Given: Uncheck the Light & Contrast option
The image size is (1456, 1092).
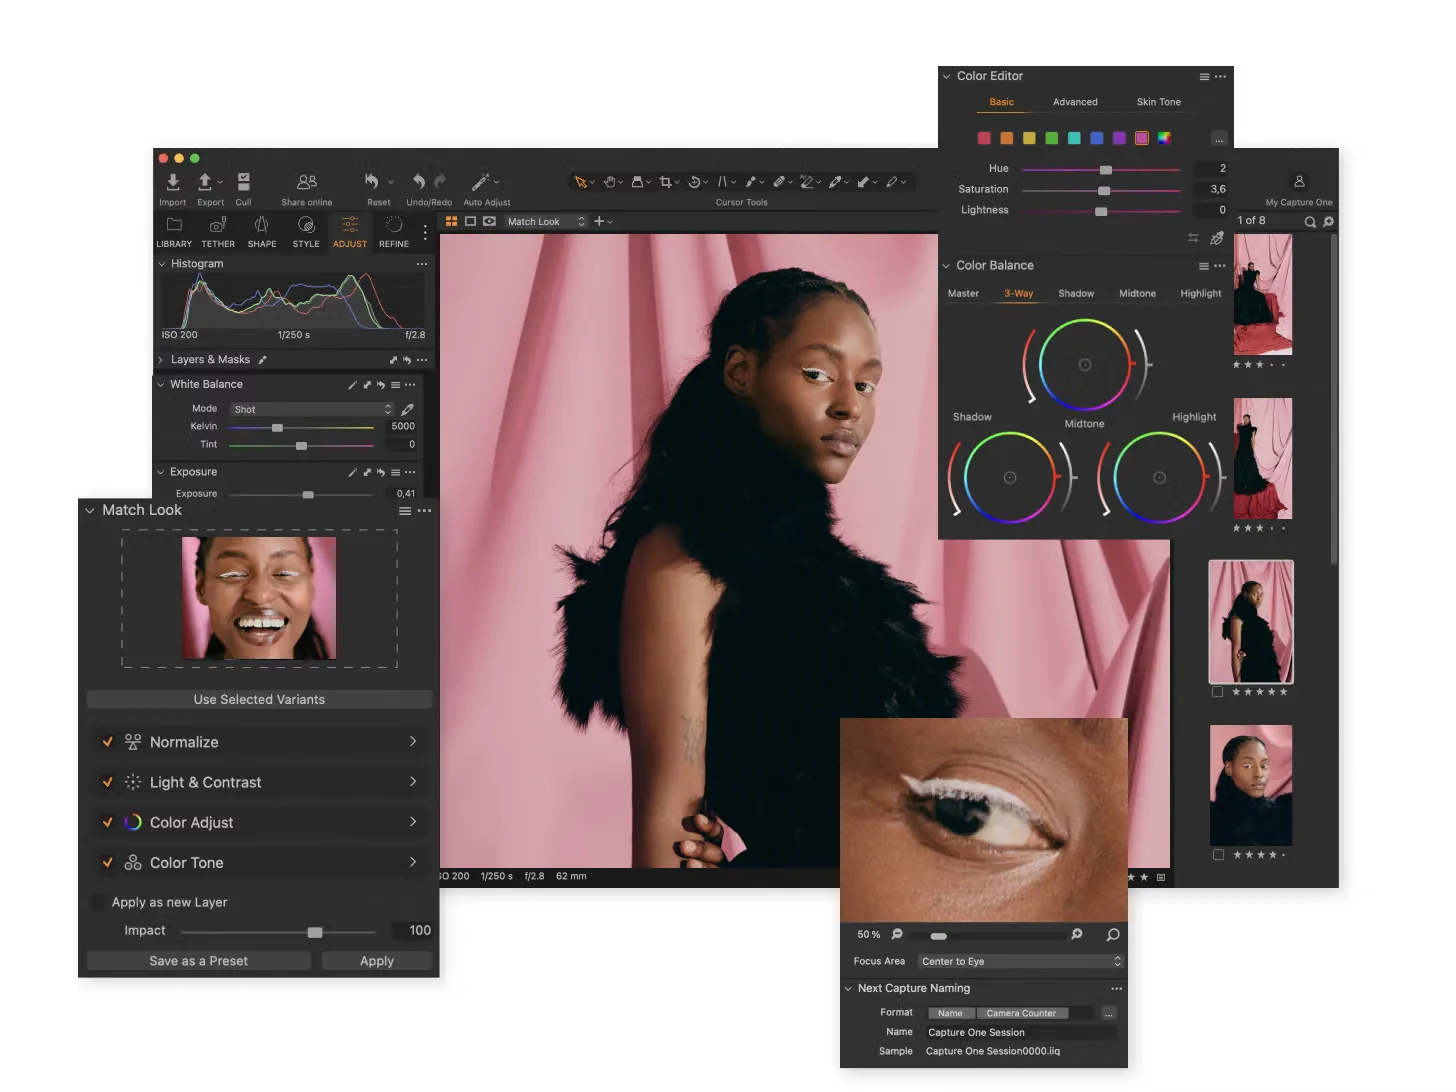Looking at the screenshot, I should [107, 782].
